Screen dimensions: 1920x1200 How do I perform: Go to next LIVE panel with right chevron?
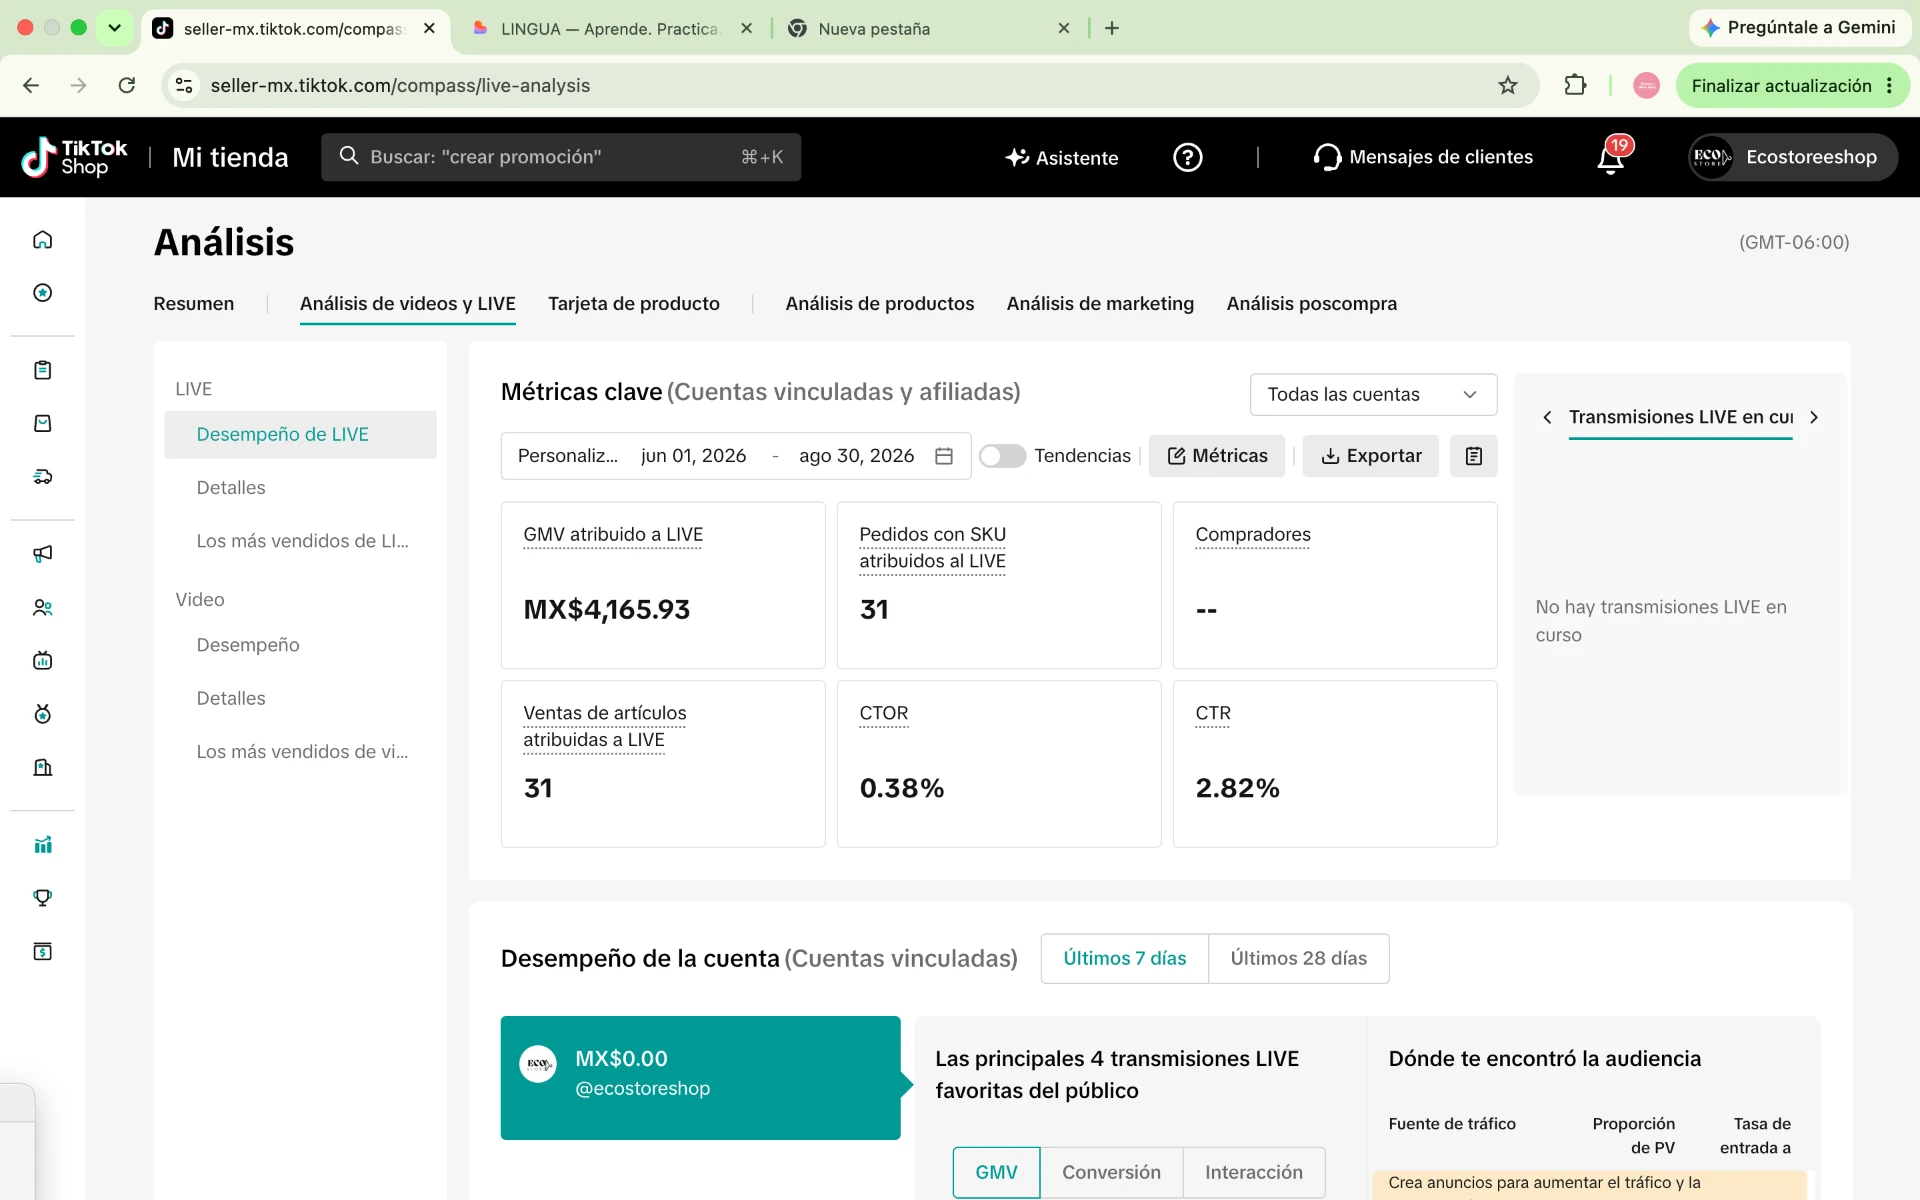point(1814,417)
